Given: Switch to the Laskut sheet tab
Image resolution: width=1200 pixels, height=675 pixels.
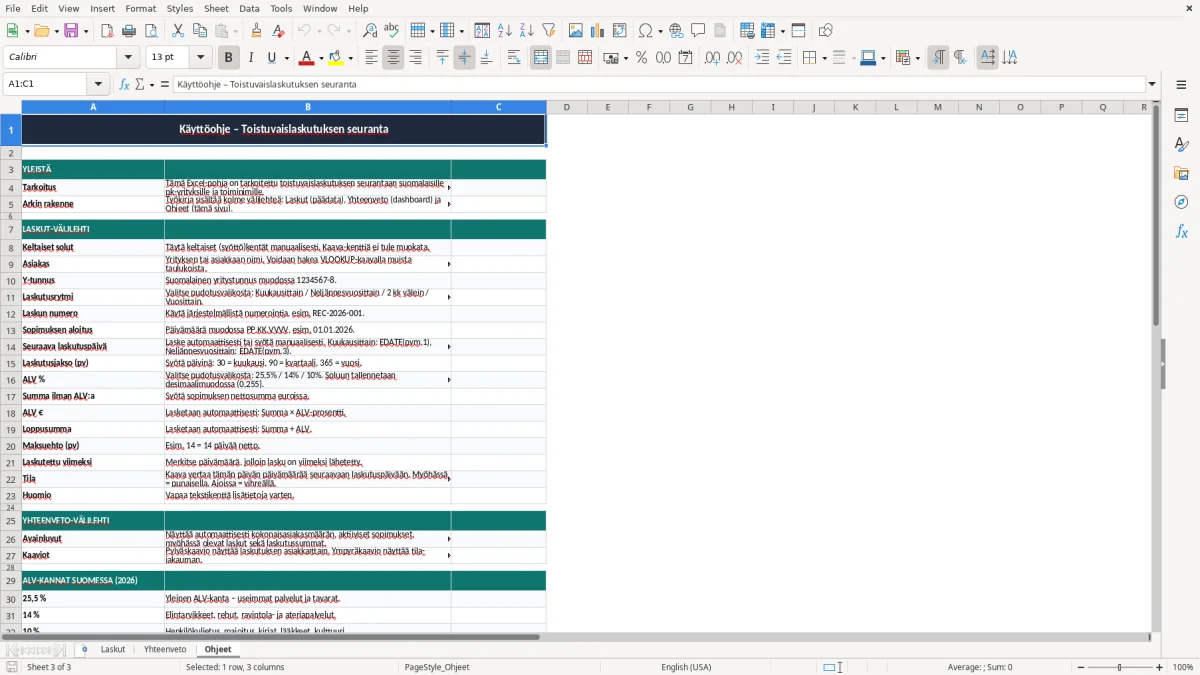Looking at the screenshot, I should pyautogui.click(x=113, y=649).
